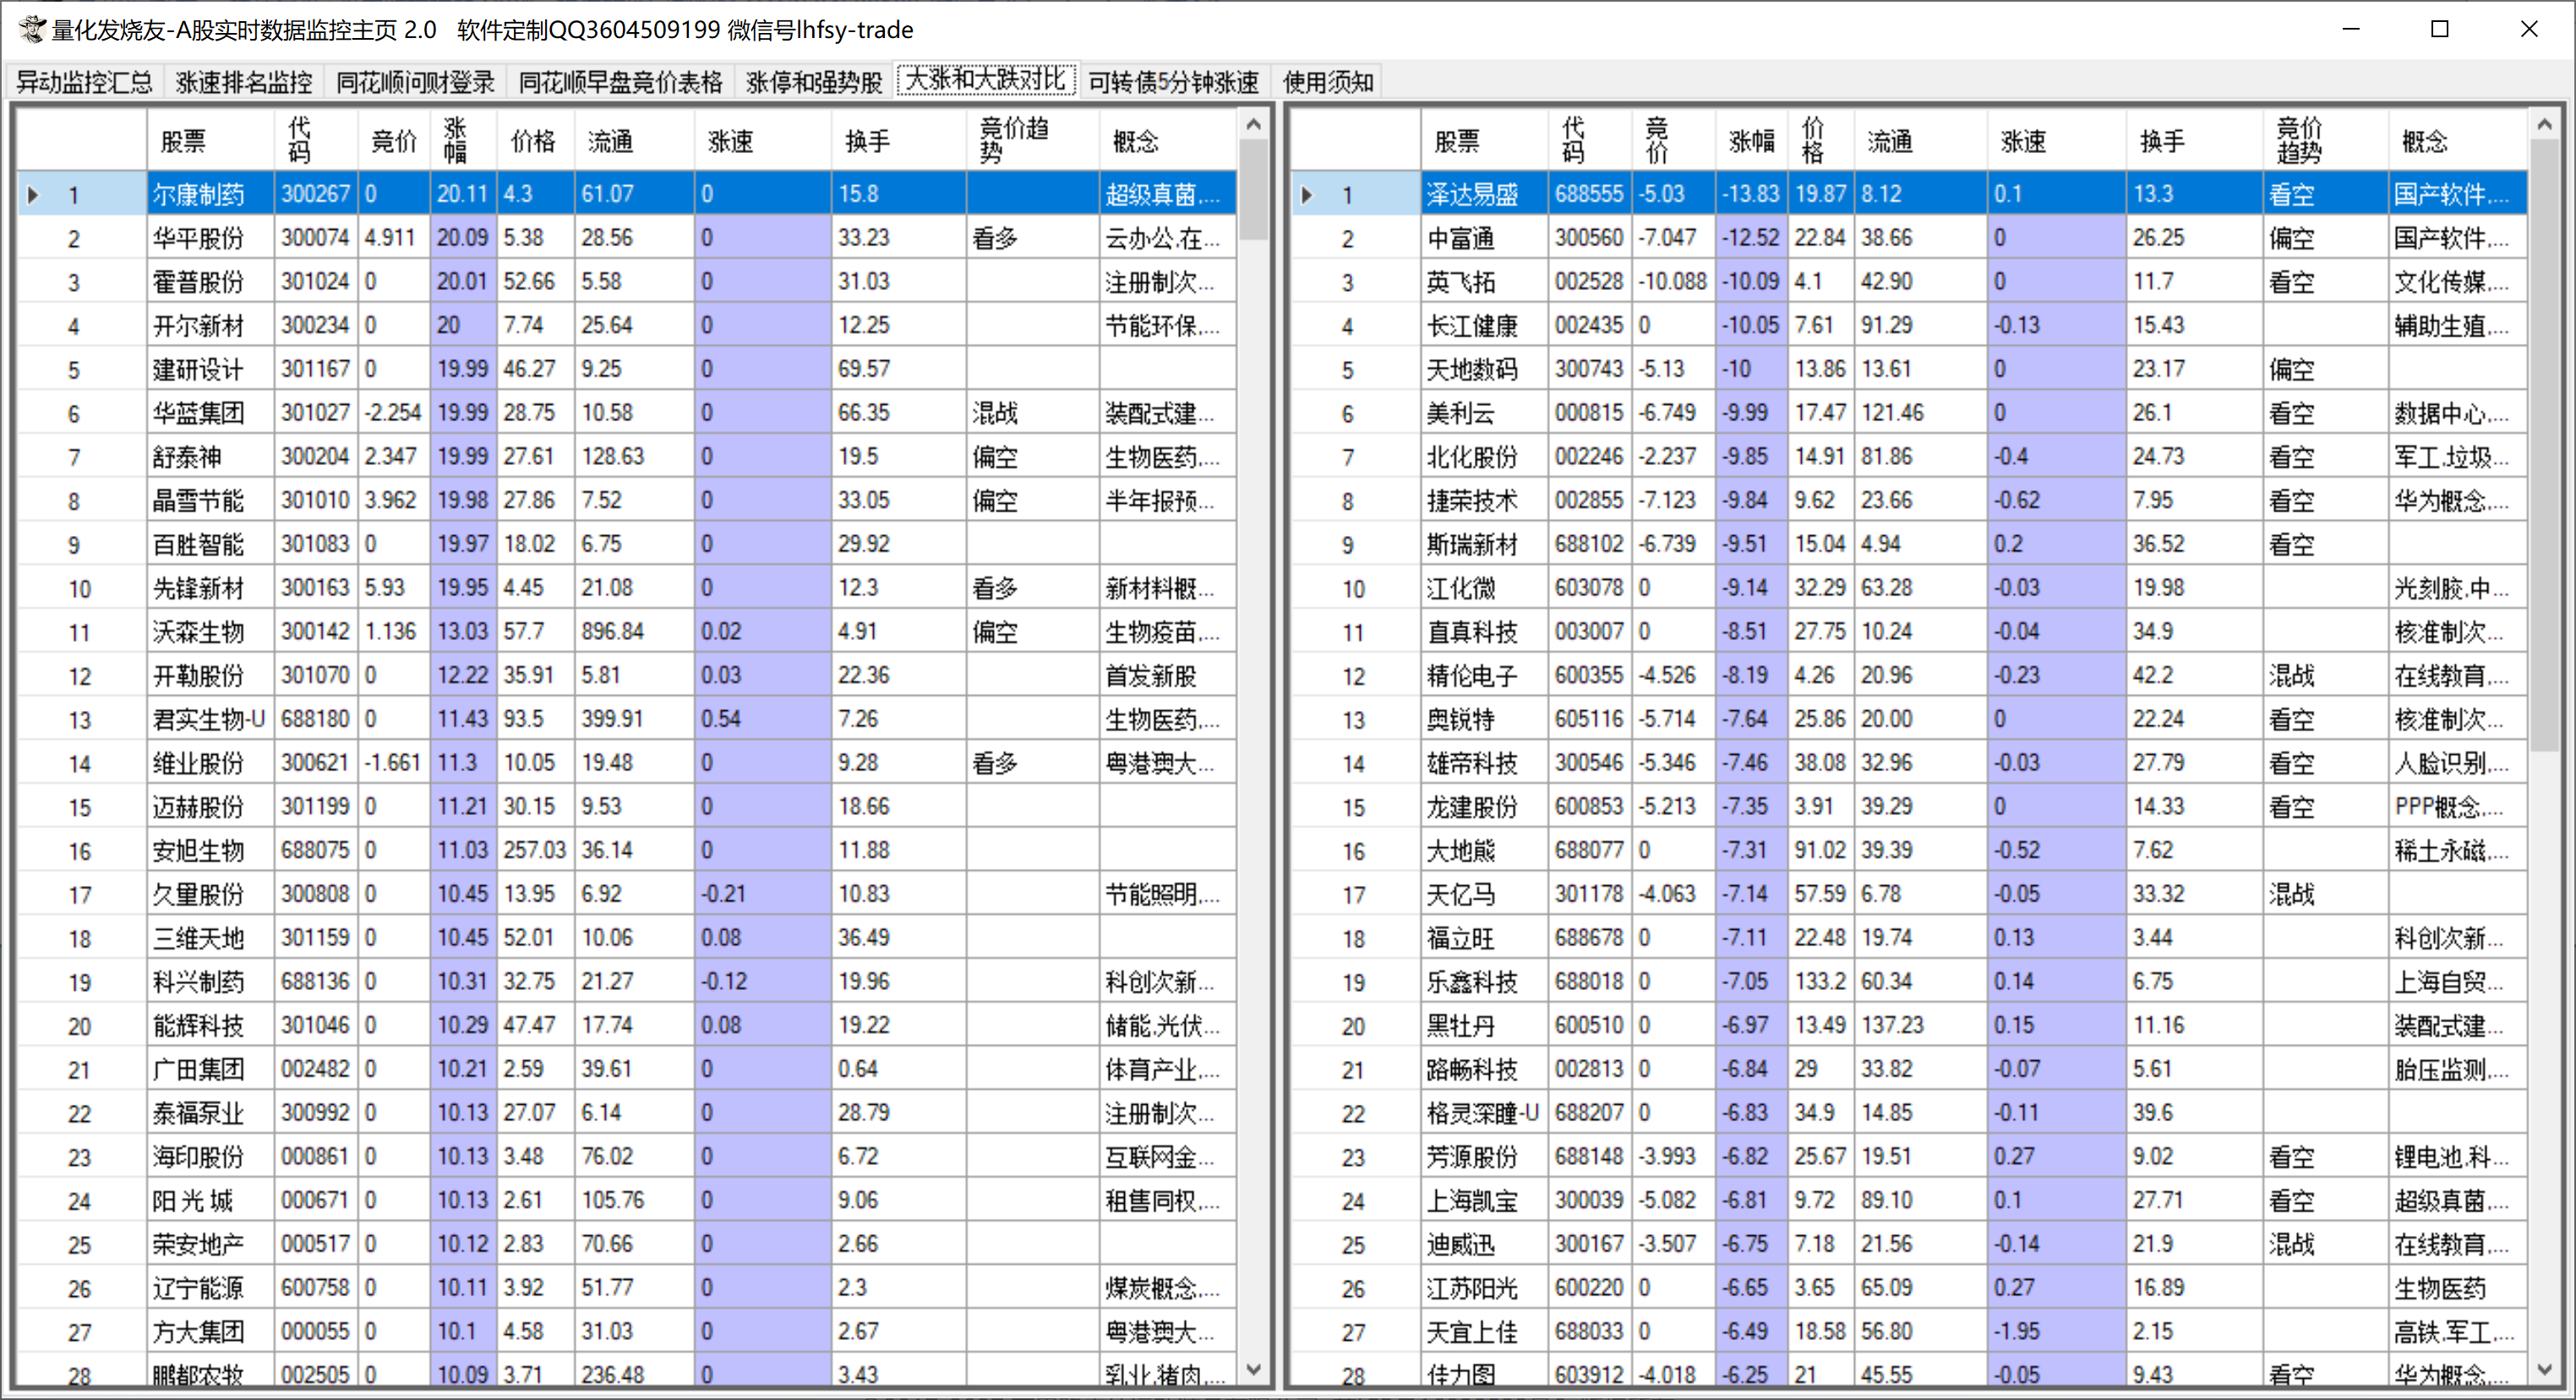Sort right table by 股票 header
Viewport: 2576px width, 1400px height.
coord(1484,141)
